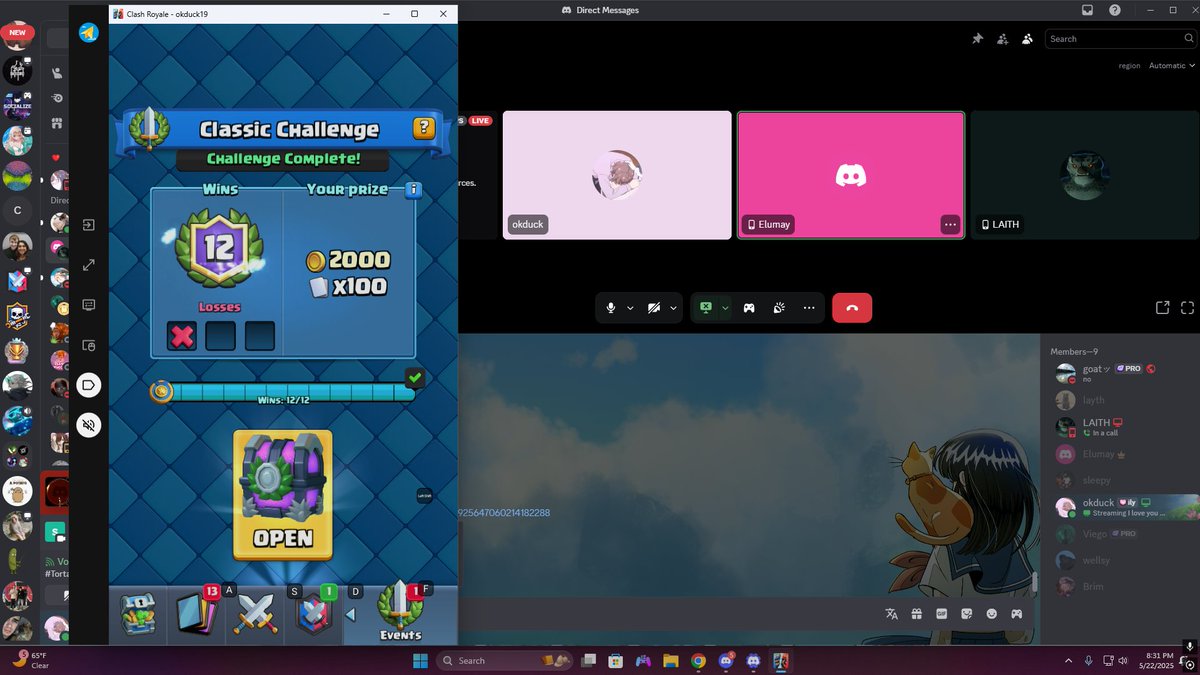Toggle fullscreen diagonal-arrows icon in emulator sidebar
The image size is (1200, 675).
[x=89, y=265]
